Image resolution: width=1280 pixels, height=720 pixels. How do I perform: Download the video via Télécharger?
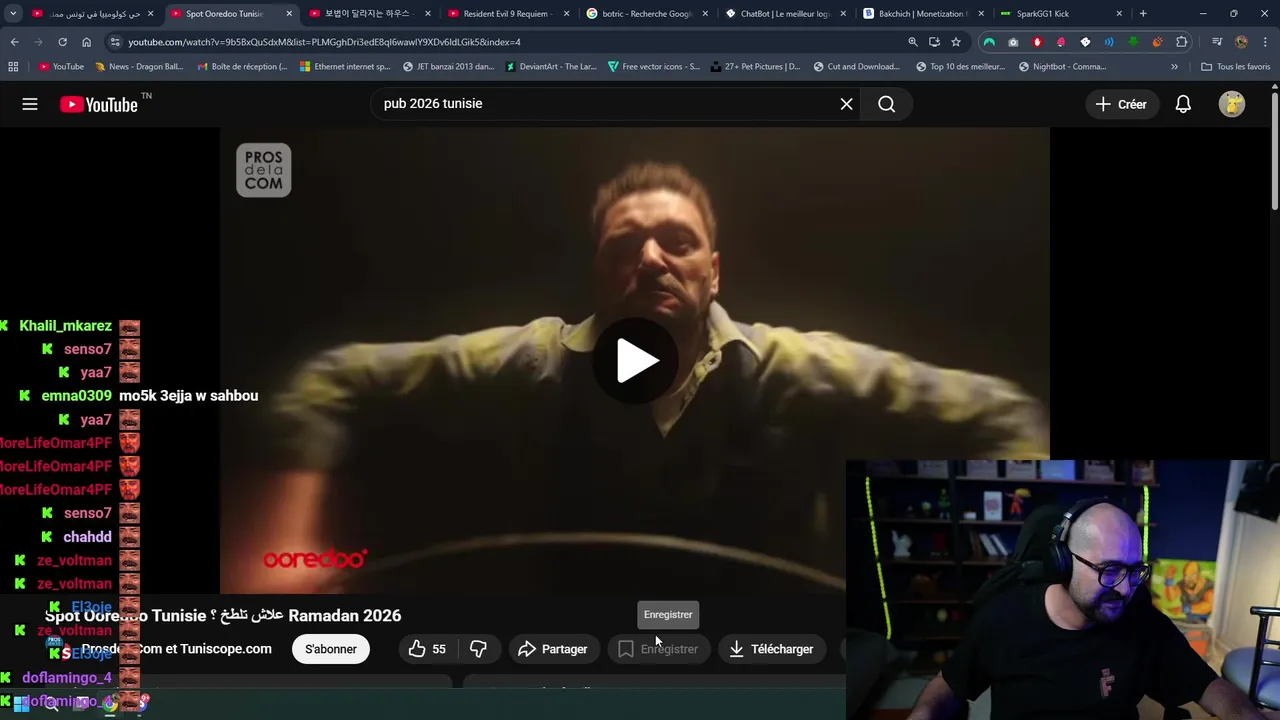(x=771, y=649)
